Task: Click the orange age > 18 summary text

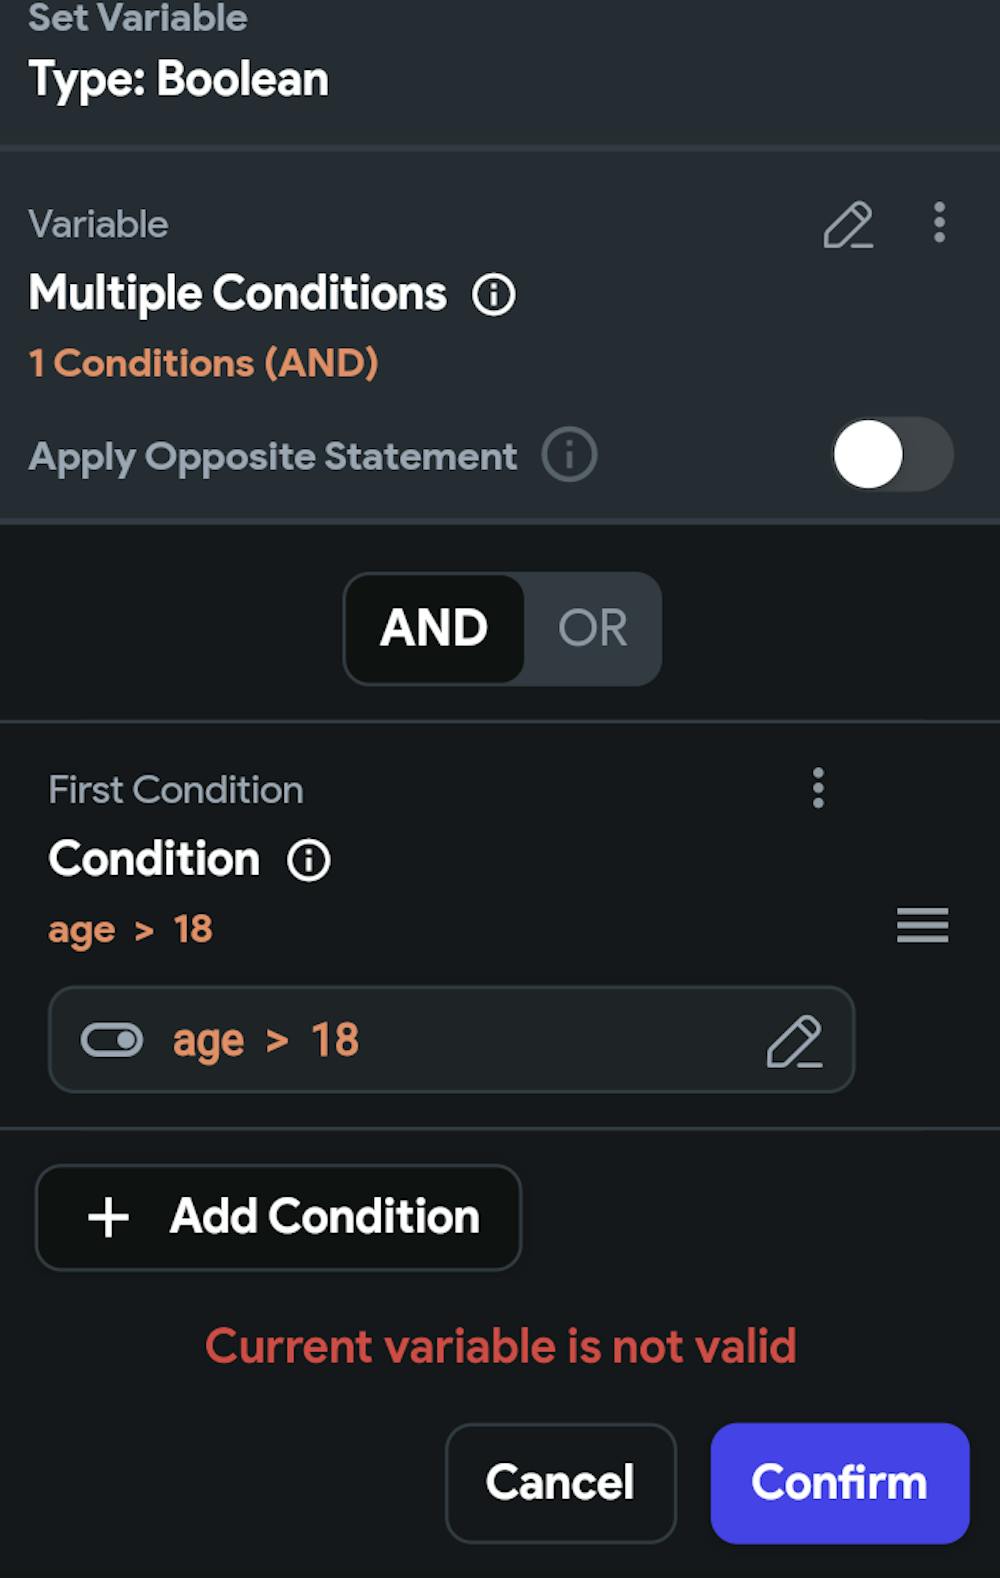Action: coord(131,930)
